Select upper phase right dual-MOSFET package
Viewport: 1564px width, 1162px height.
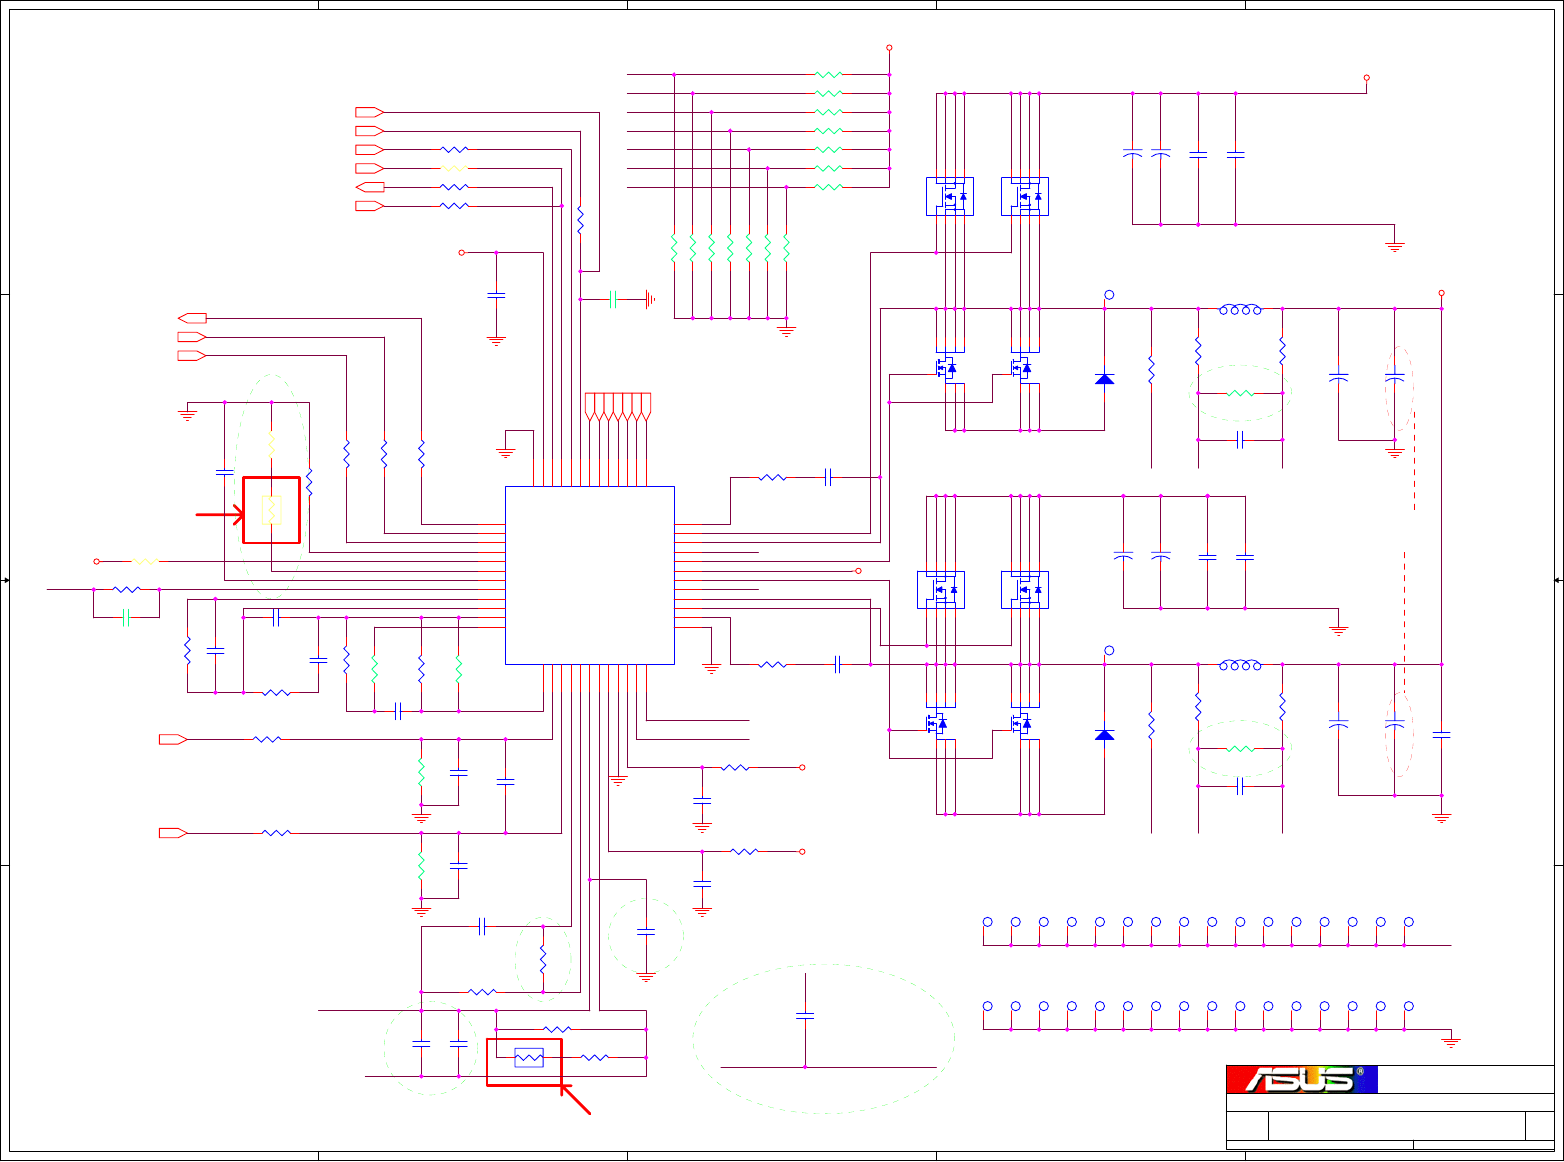pyautogui.click(x=1025, y=196)
